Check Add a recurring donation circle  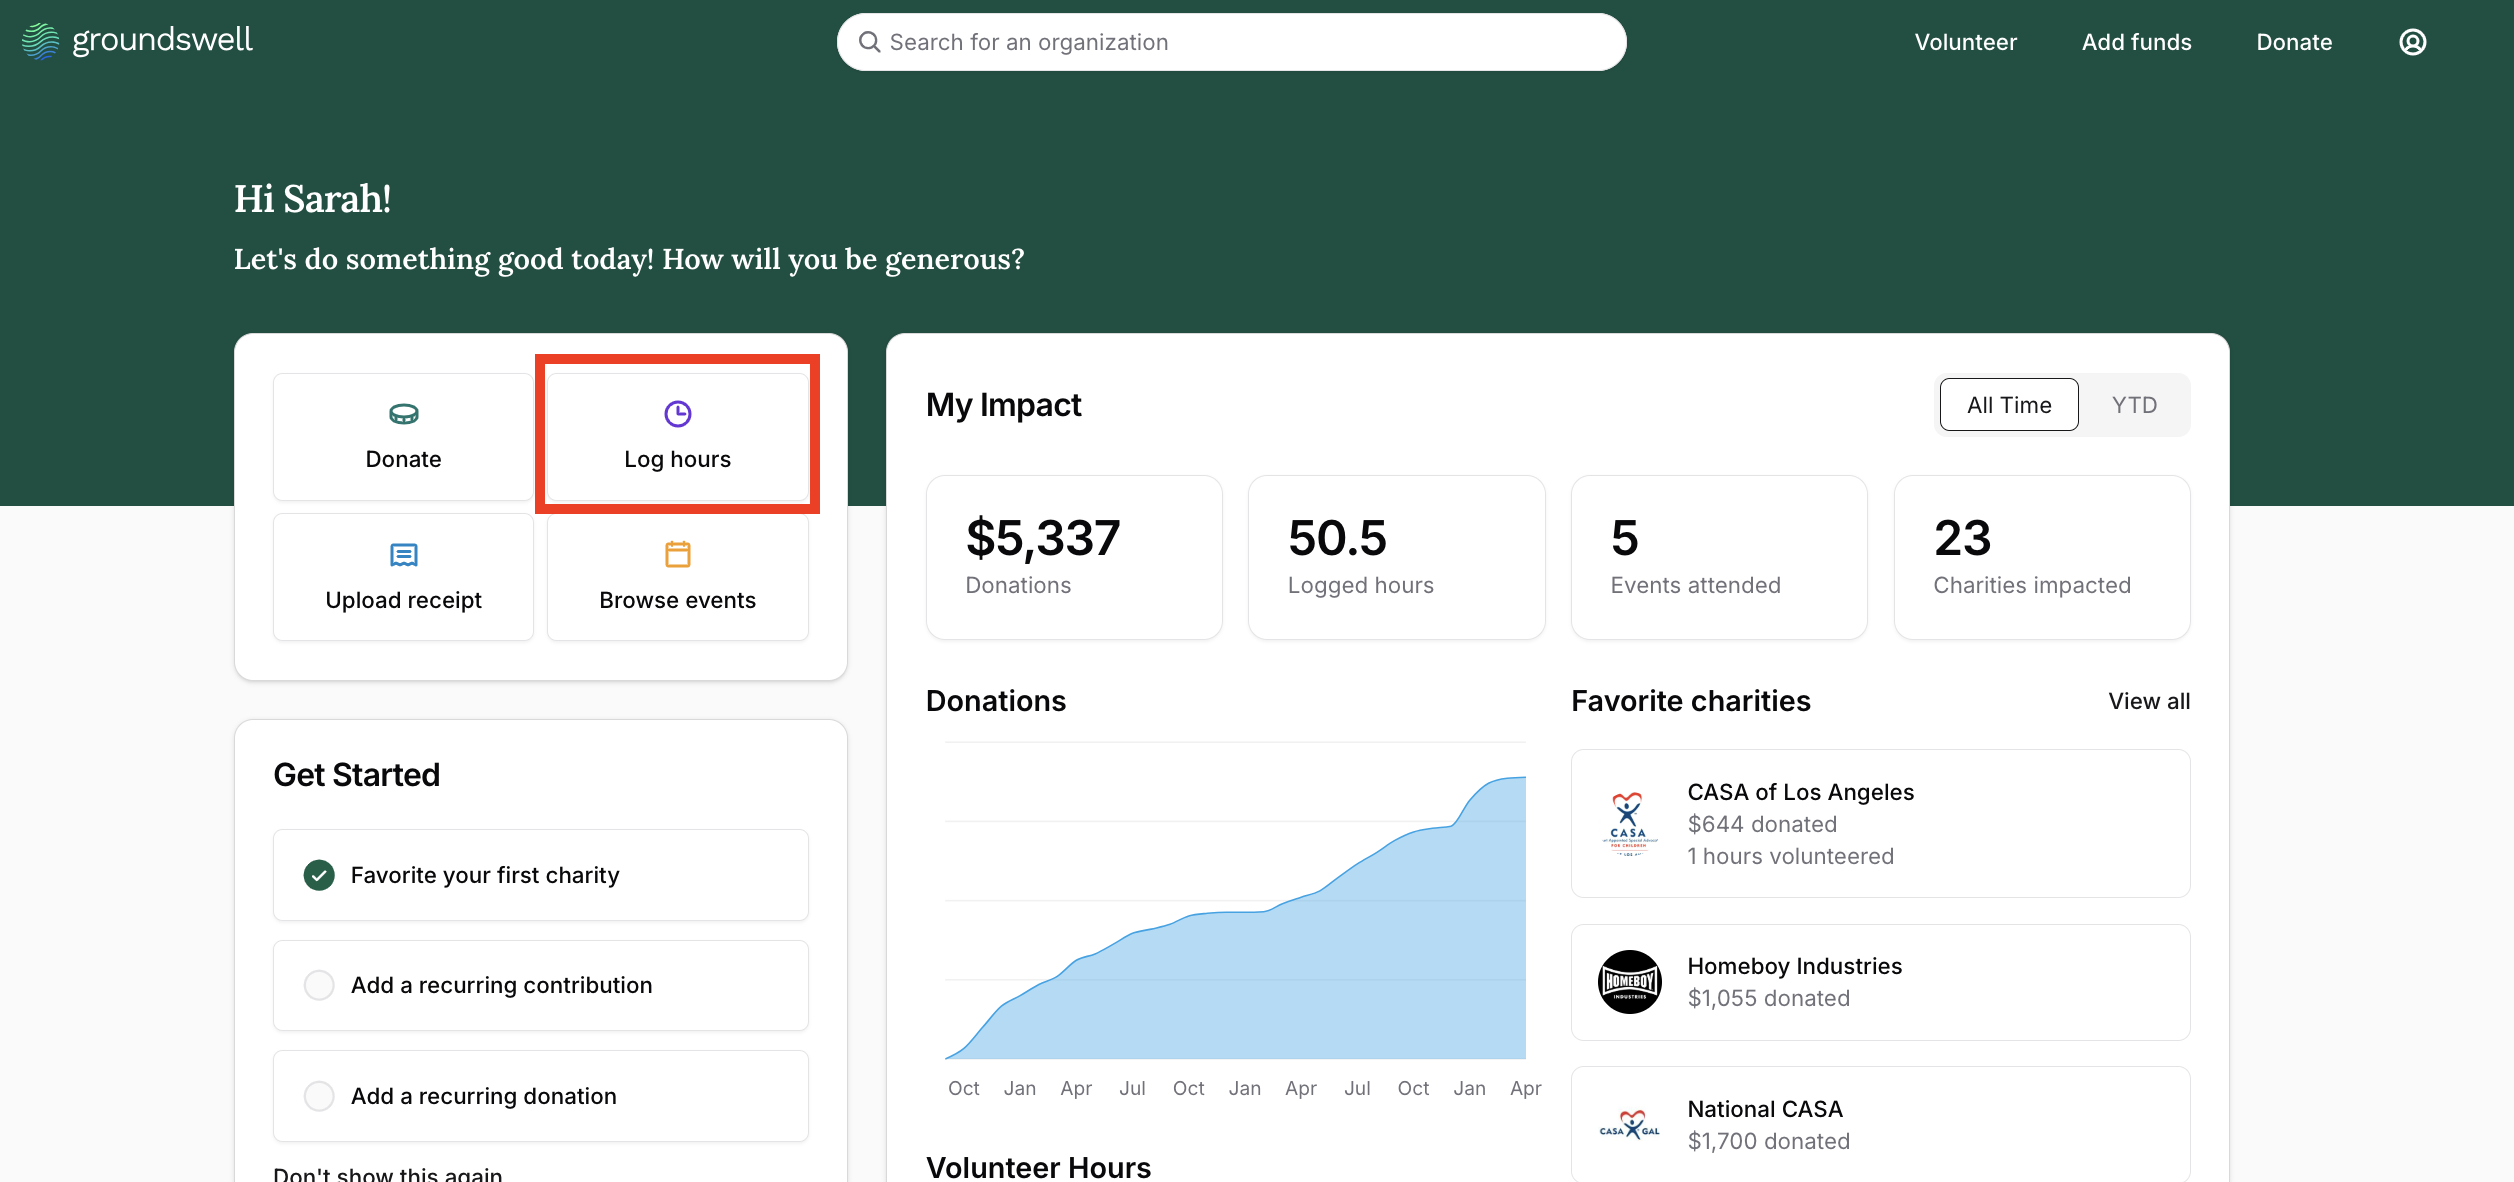click(319, 1096)
